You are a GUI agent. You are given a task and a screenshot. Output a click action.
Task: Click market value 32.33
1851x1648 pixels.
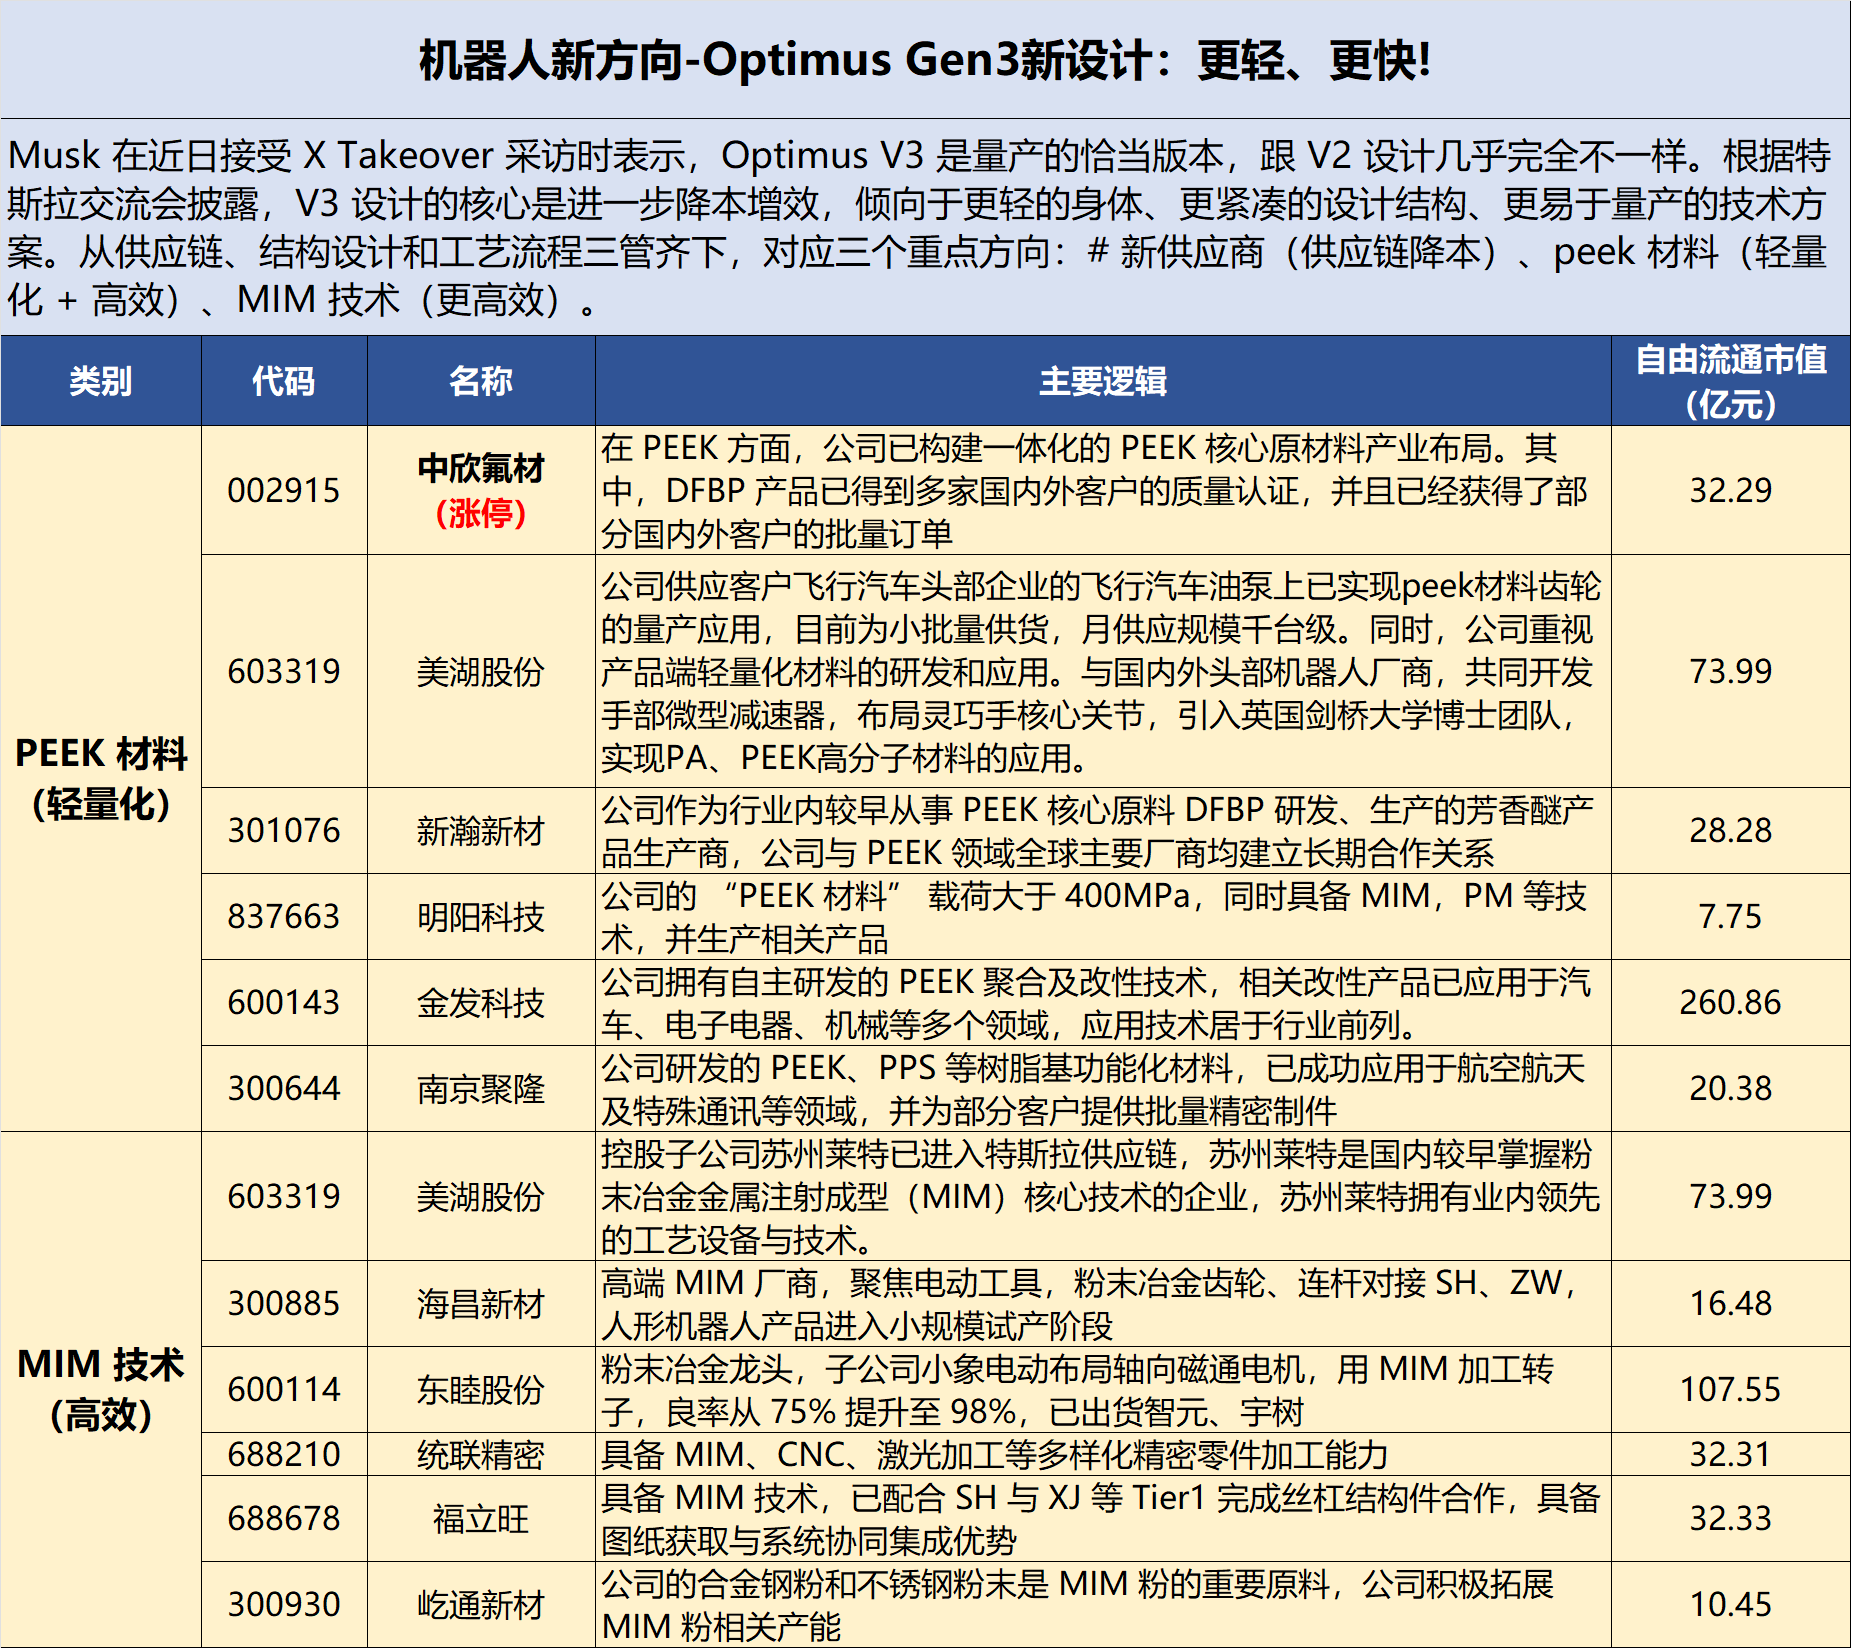pos(1730,1519)
